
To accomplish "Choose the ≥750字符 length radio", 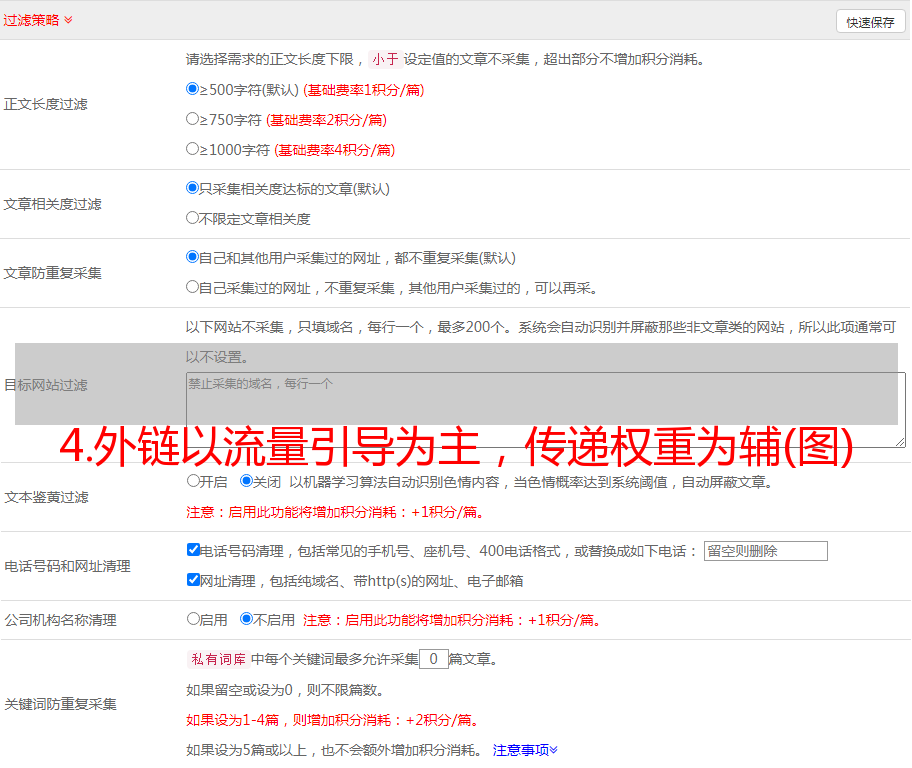I will coord(192,119).
